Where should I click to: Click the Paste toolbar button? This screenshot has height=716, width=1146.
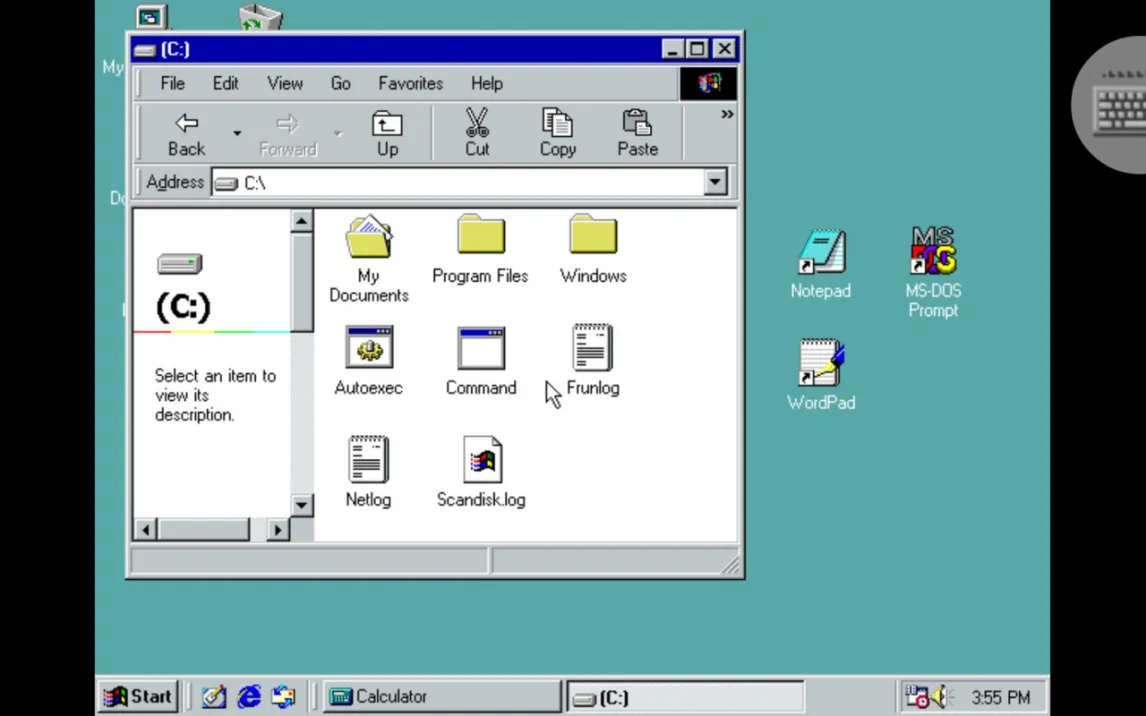(x=637, y=133)
